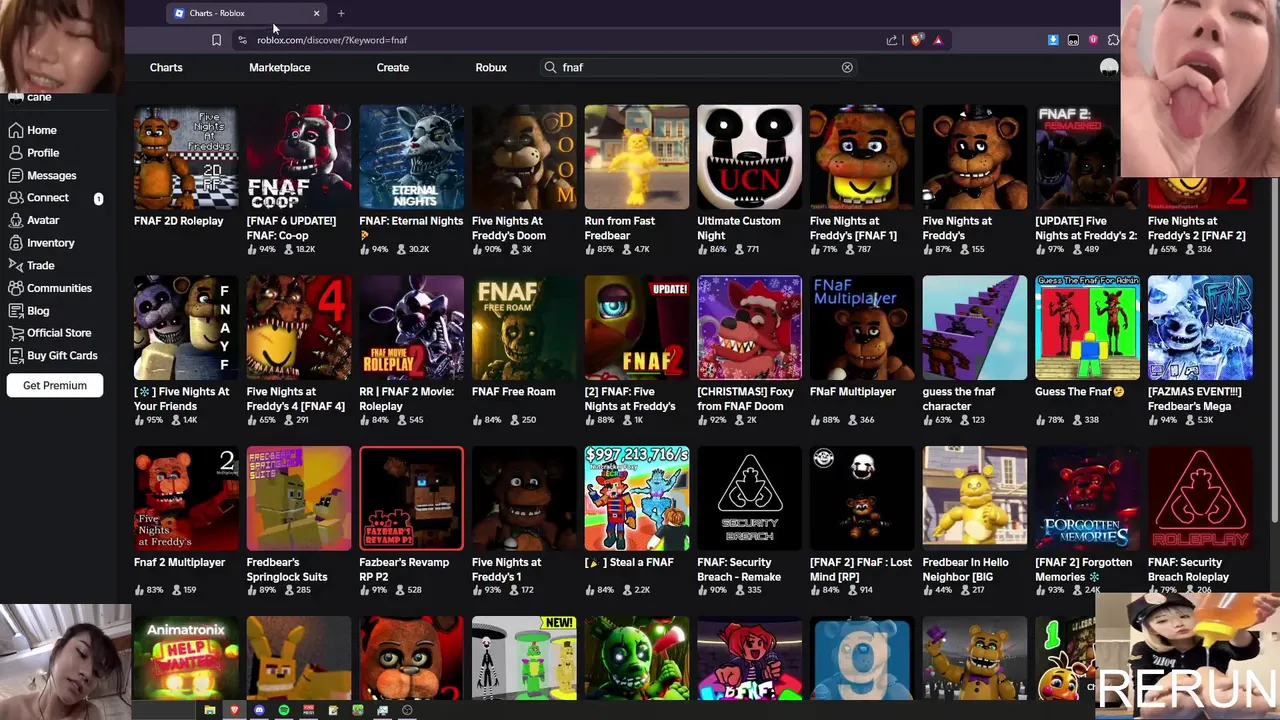Open Discord from the taskbar
The width and height of the screenshot is (1280, 720).
(259, 710)
